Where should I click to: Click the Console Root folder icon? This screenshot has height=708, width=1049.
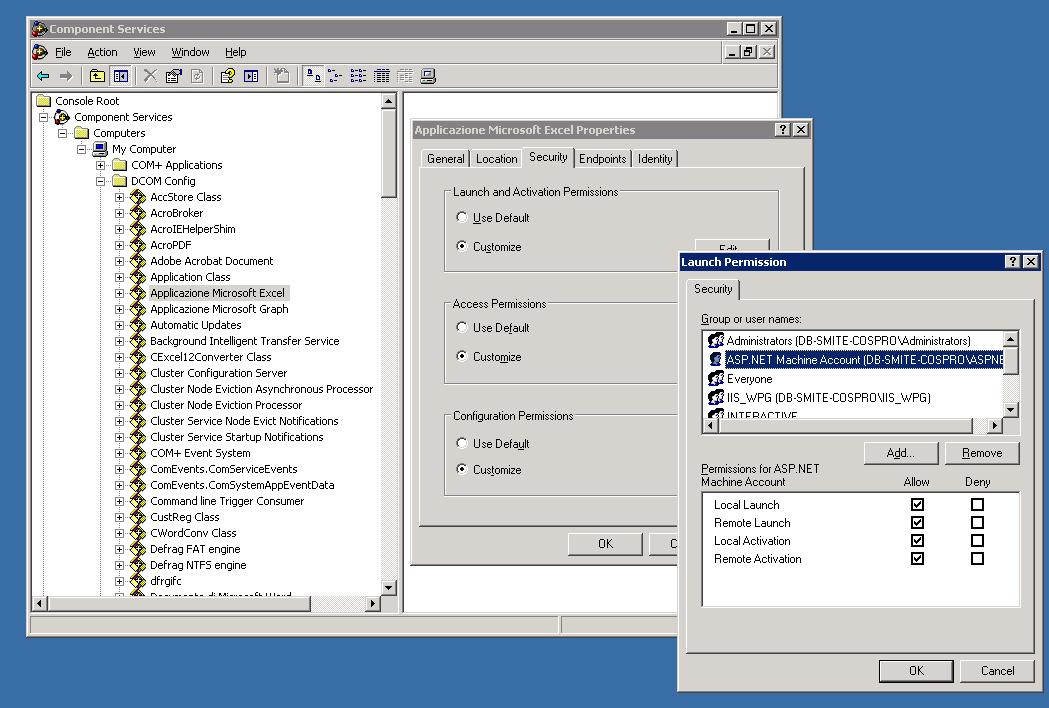(43, 101)
